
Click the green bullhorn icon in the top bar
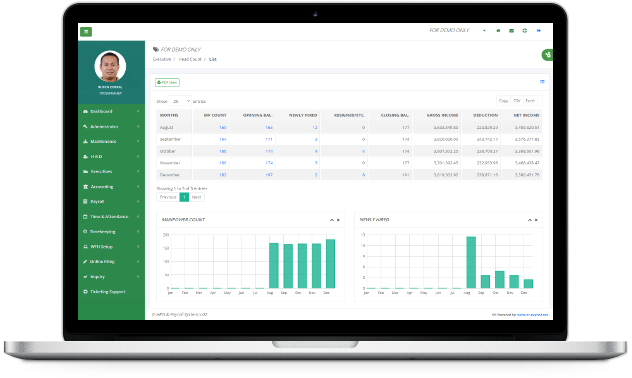[498, 31]
